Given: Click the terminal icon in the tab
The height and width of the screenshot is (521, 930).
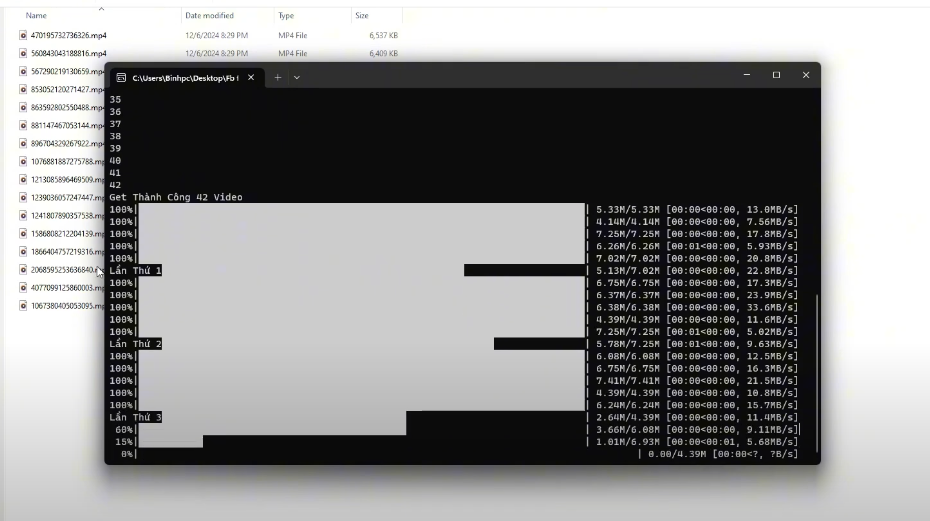Looking at the screenshot, I should pyautogui.click(x=120, y=77).
